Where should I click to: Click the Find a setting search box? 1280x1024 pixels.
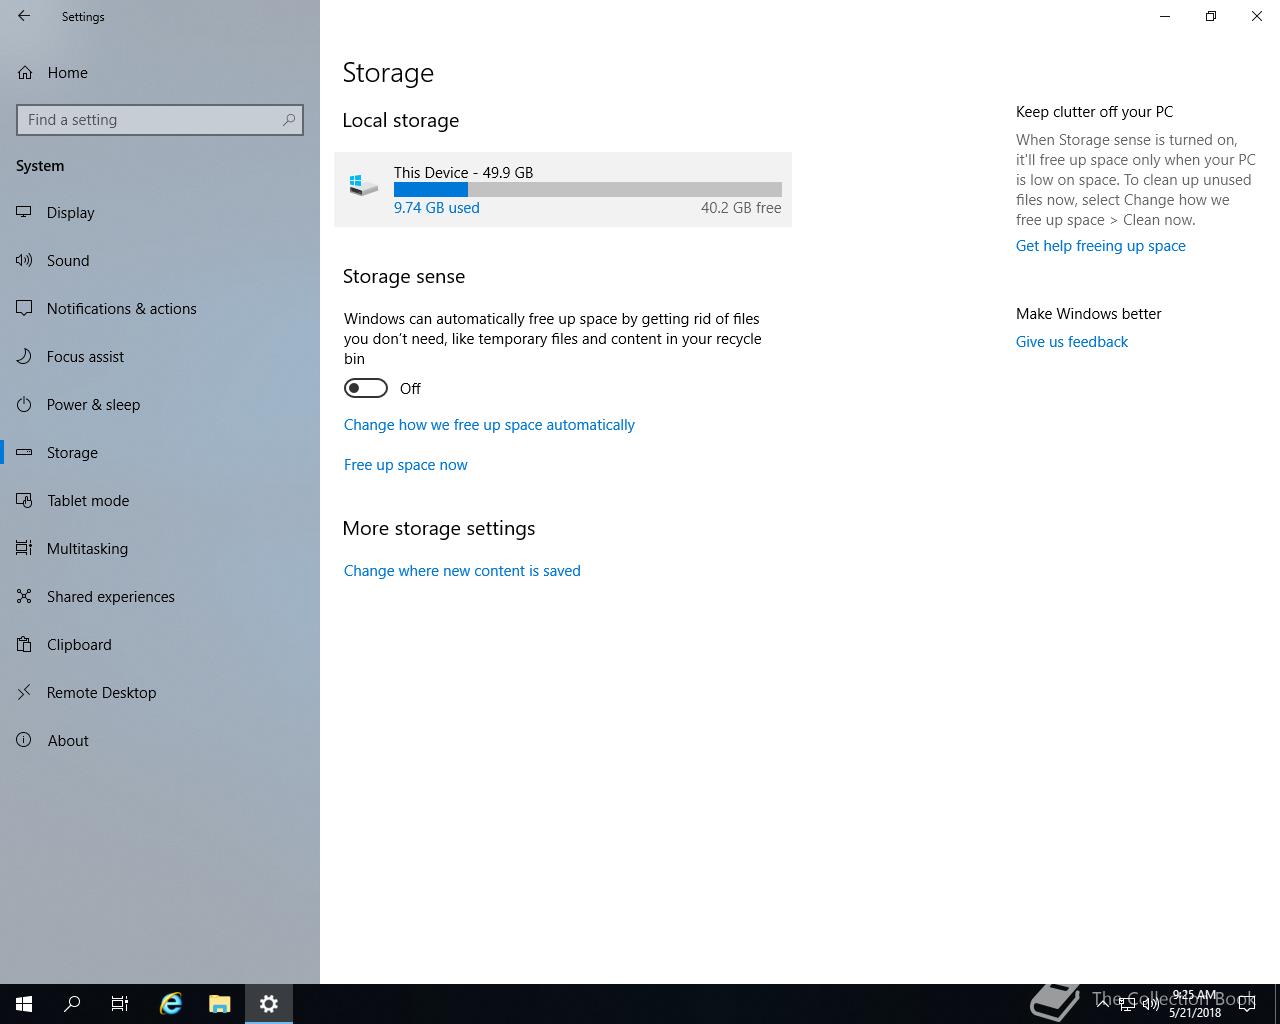coord(160,120)
